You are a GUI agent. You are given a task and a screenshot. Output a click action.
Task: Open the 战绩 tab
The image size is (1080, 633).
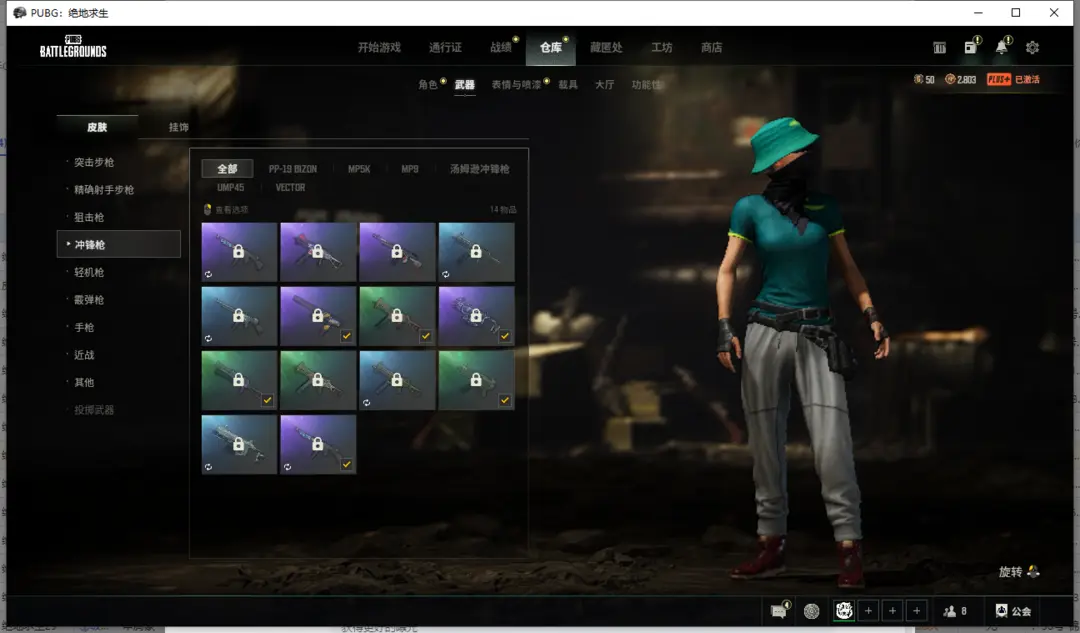tap(501, 48)
